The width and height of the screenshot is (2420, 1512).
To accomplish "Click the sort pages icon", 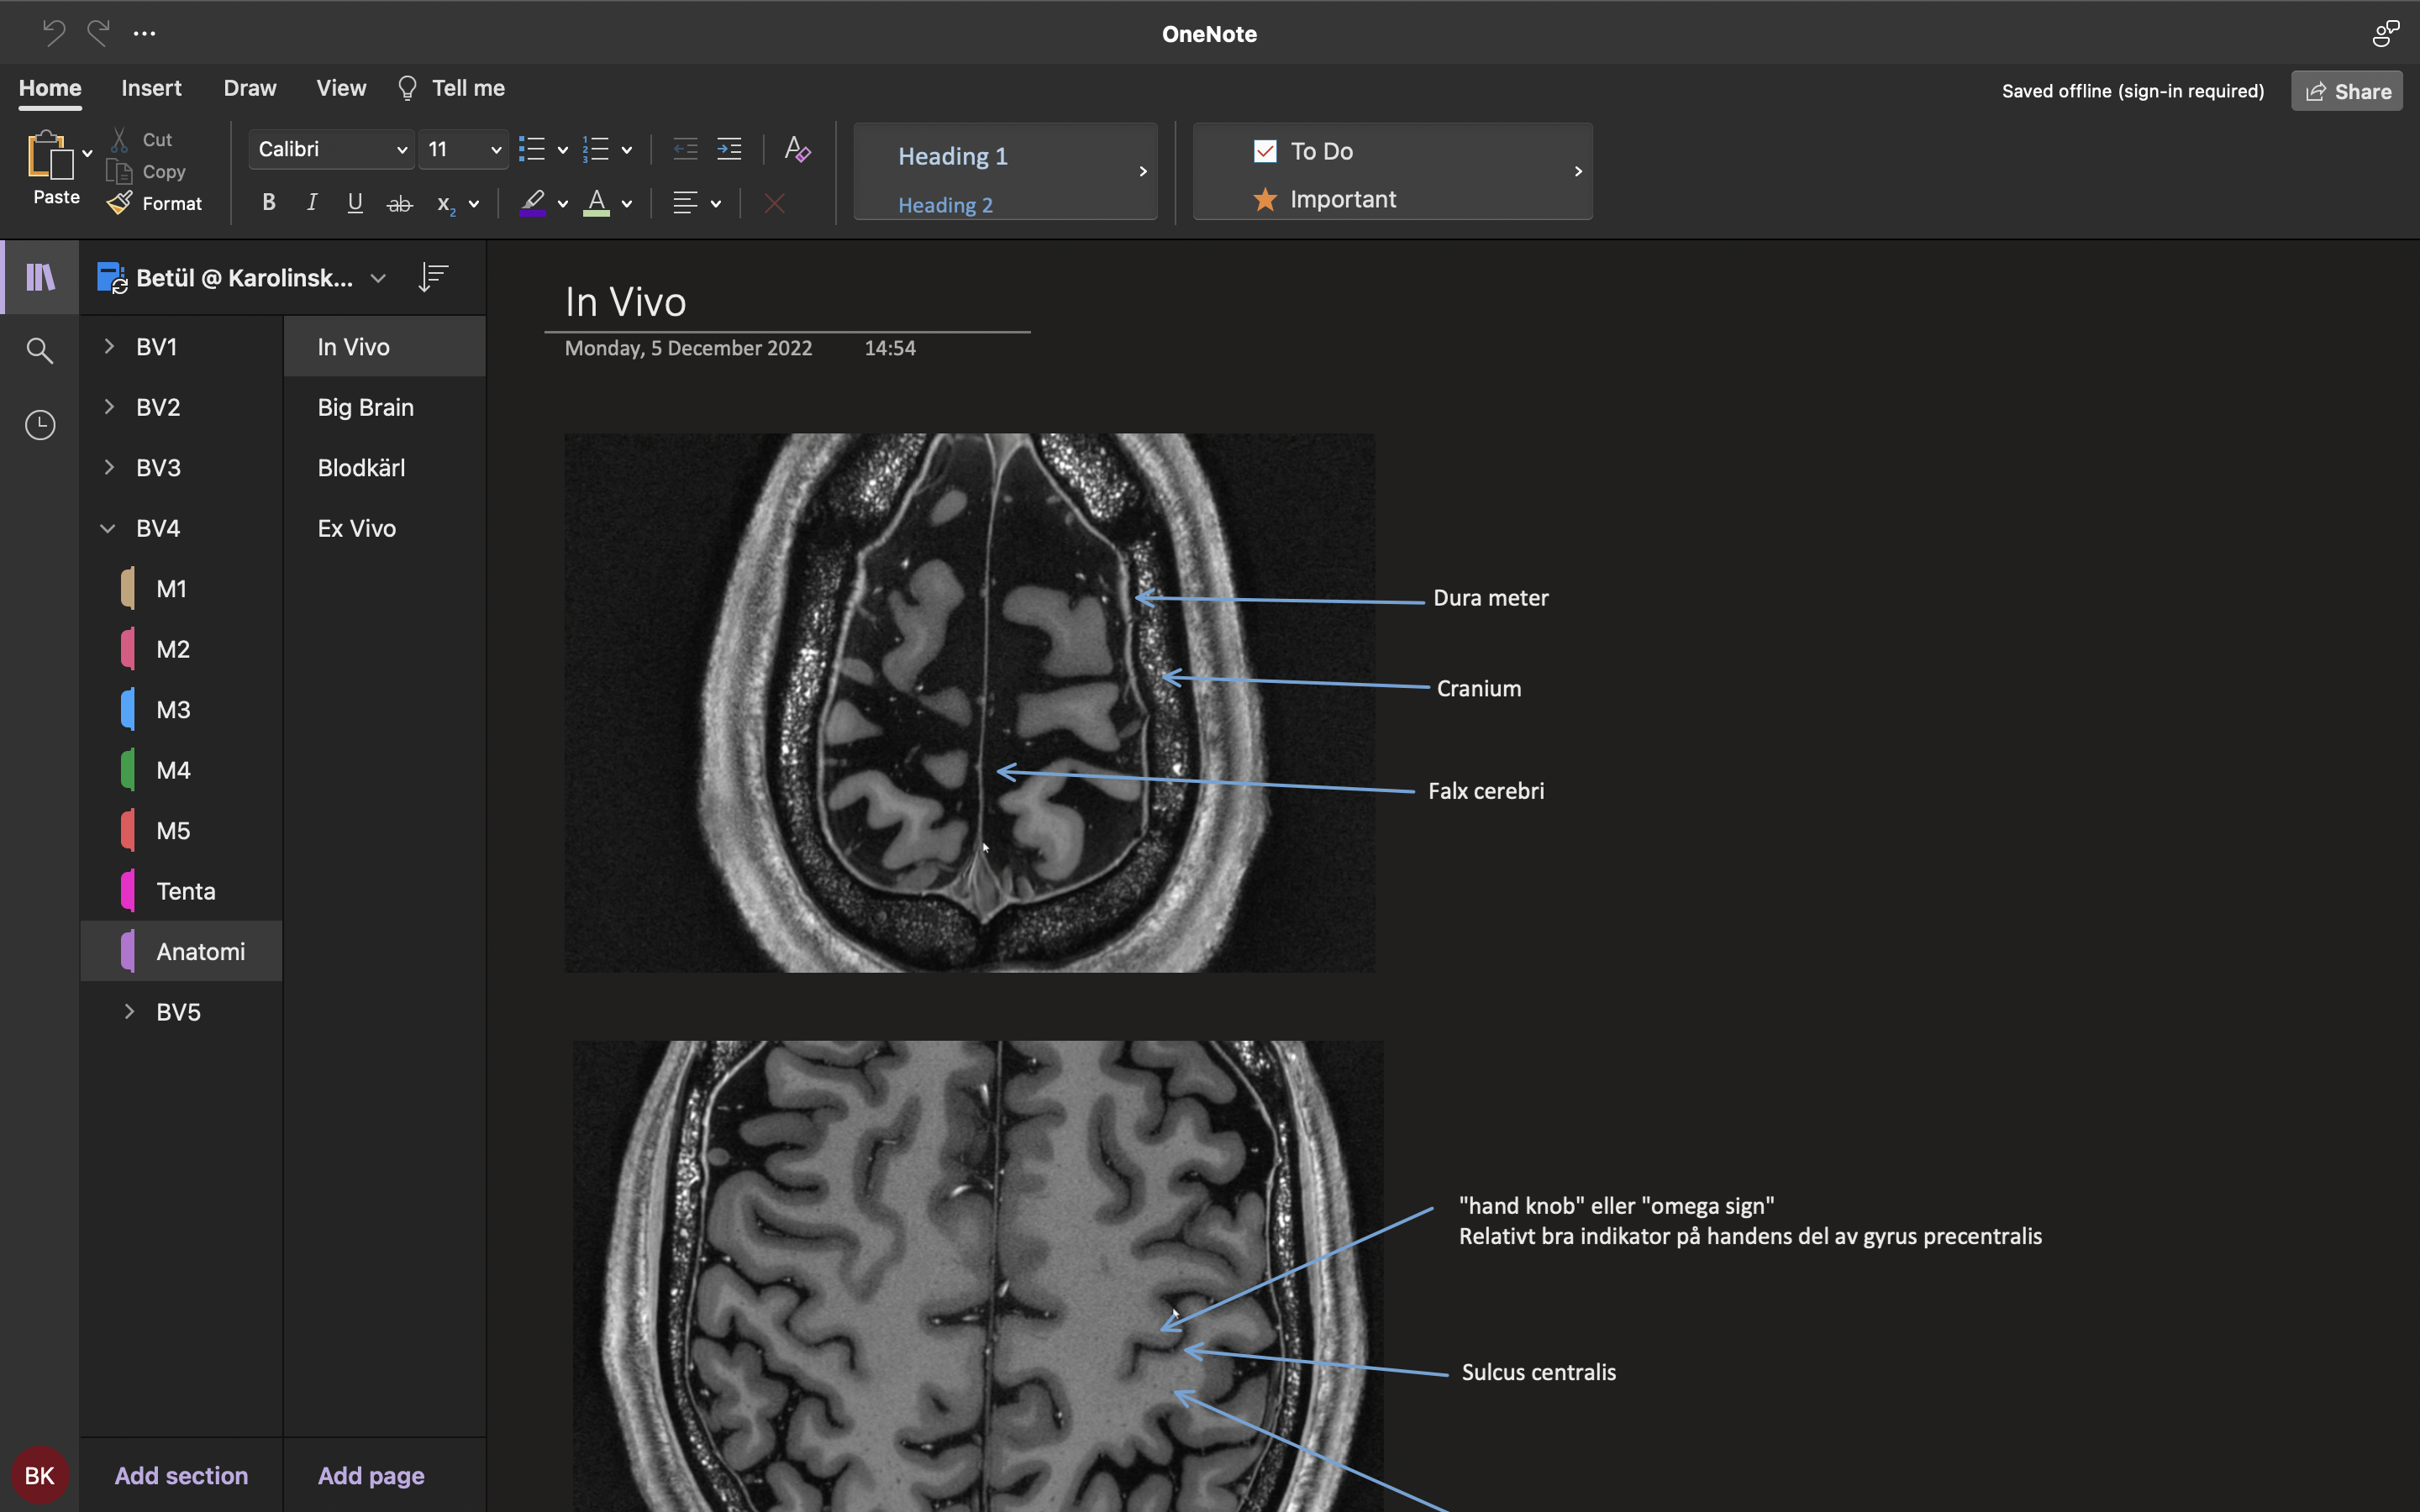I will tap(433, 277).
